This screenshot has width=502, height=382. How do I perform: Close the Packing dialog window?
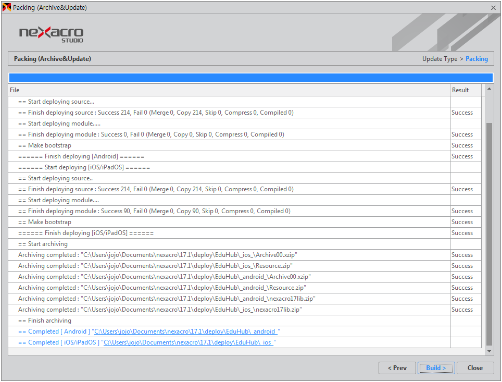493,7
